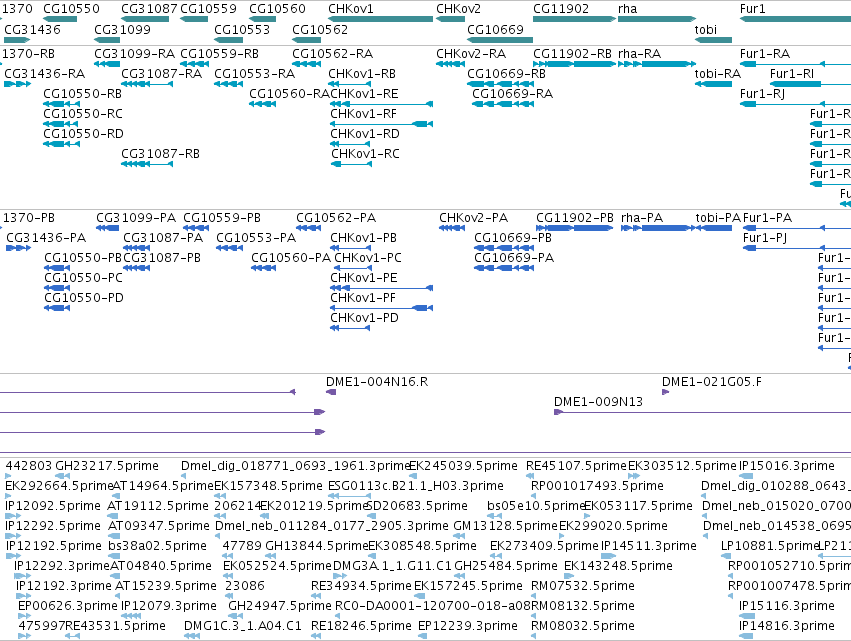Click protein CHKov1-PD
Image resolution: width=851 pixels, height=641 pixels.
pos(364,318)
